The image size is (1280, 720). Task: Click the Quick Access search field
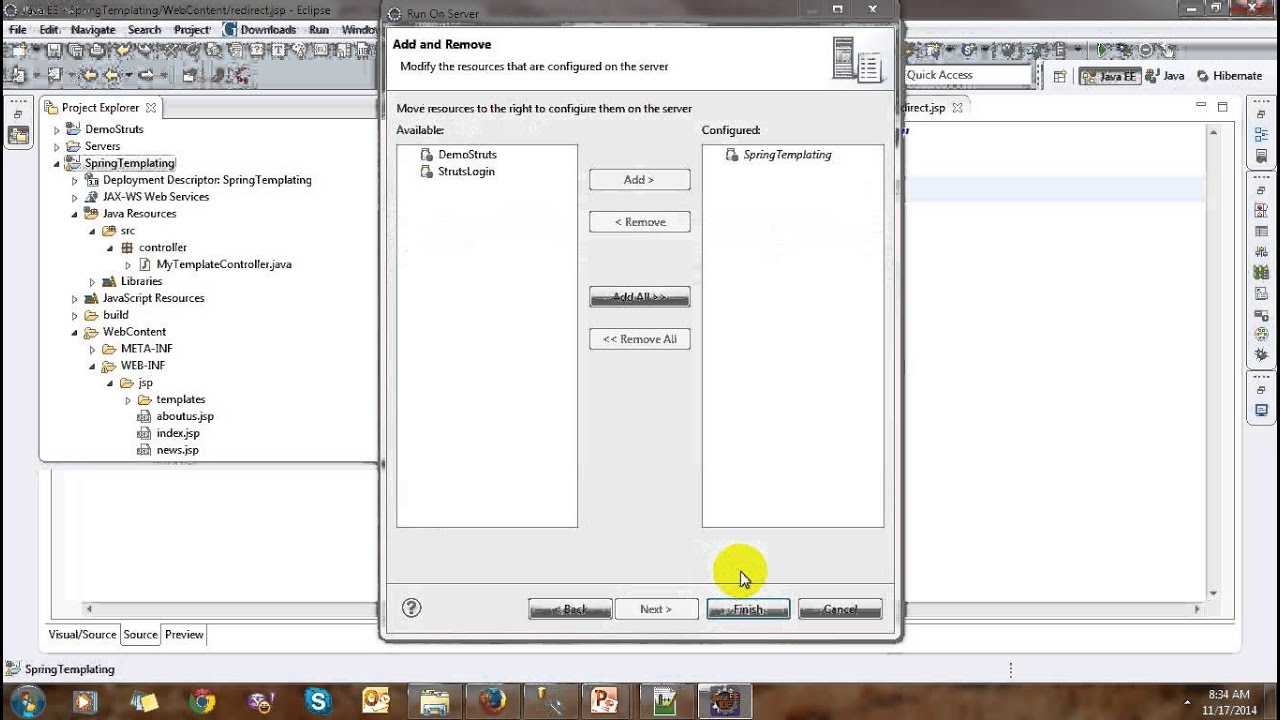tap(968, 75)
